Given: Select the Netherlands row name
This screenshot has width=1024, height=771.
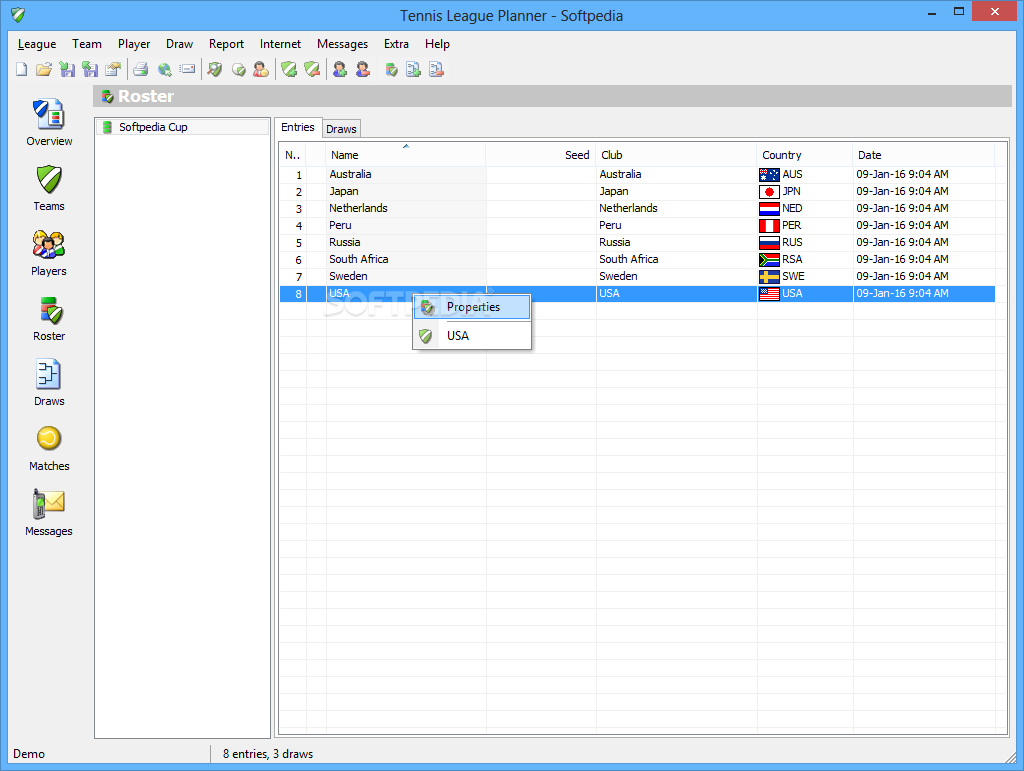Looking at the screenshot, I should tap(358, 208).
